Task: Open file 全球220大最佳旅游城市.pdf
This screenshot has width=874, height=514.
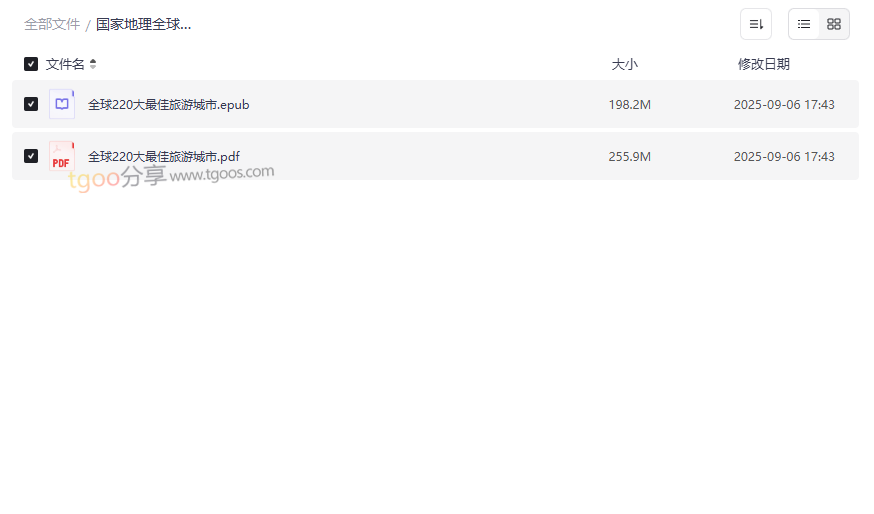Action: pyautogui.click(x=164, y=157)
